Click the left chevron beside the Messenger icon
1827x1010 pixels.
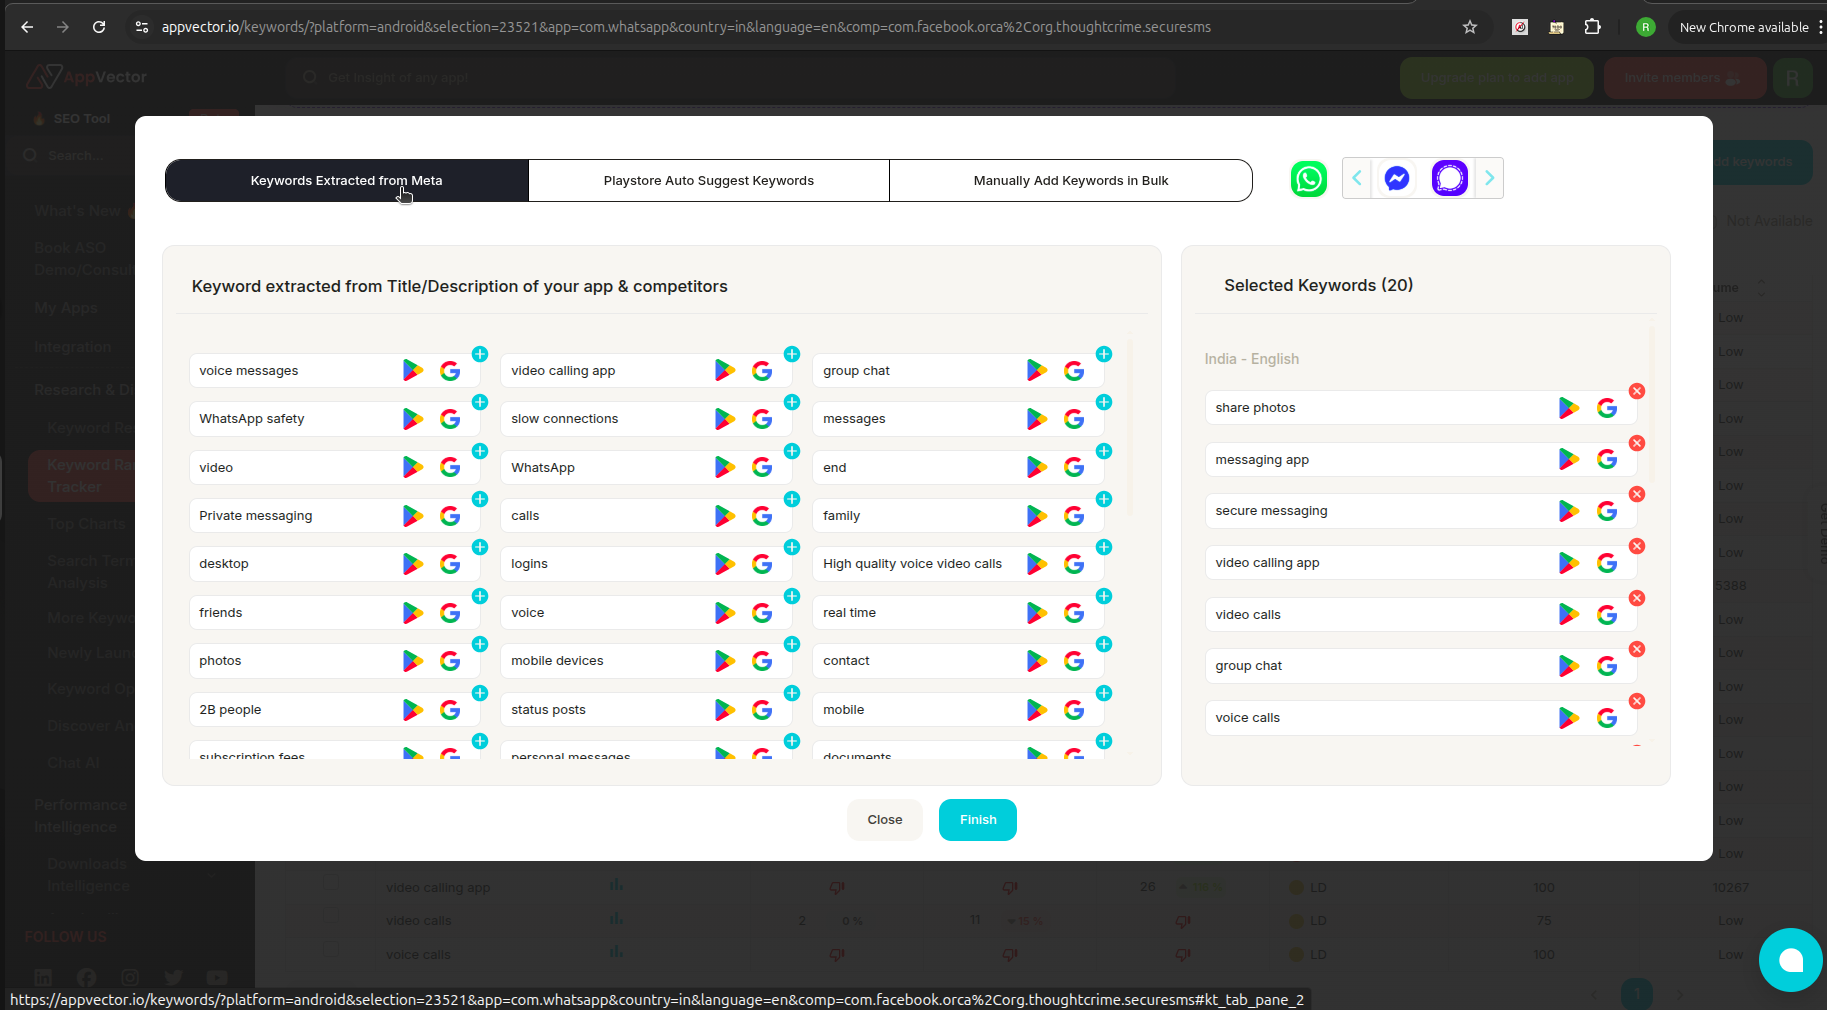(x=1356, y=178)
